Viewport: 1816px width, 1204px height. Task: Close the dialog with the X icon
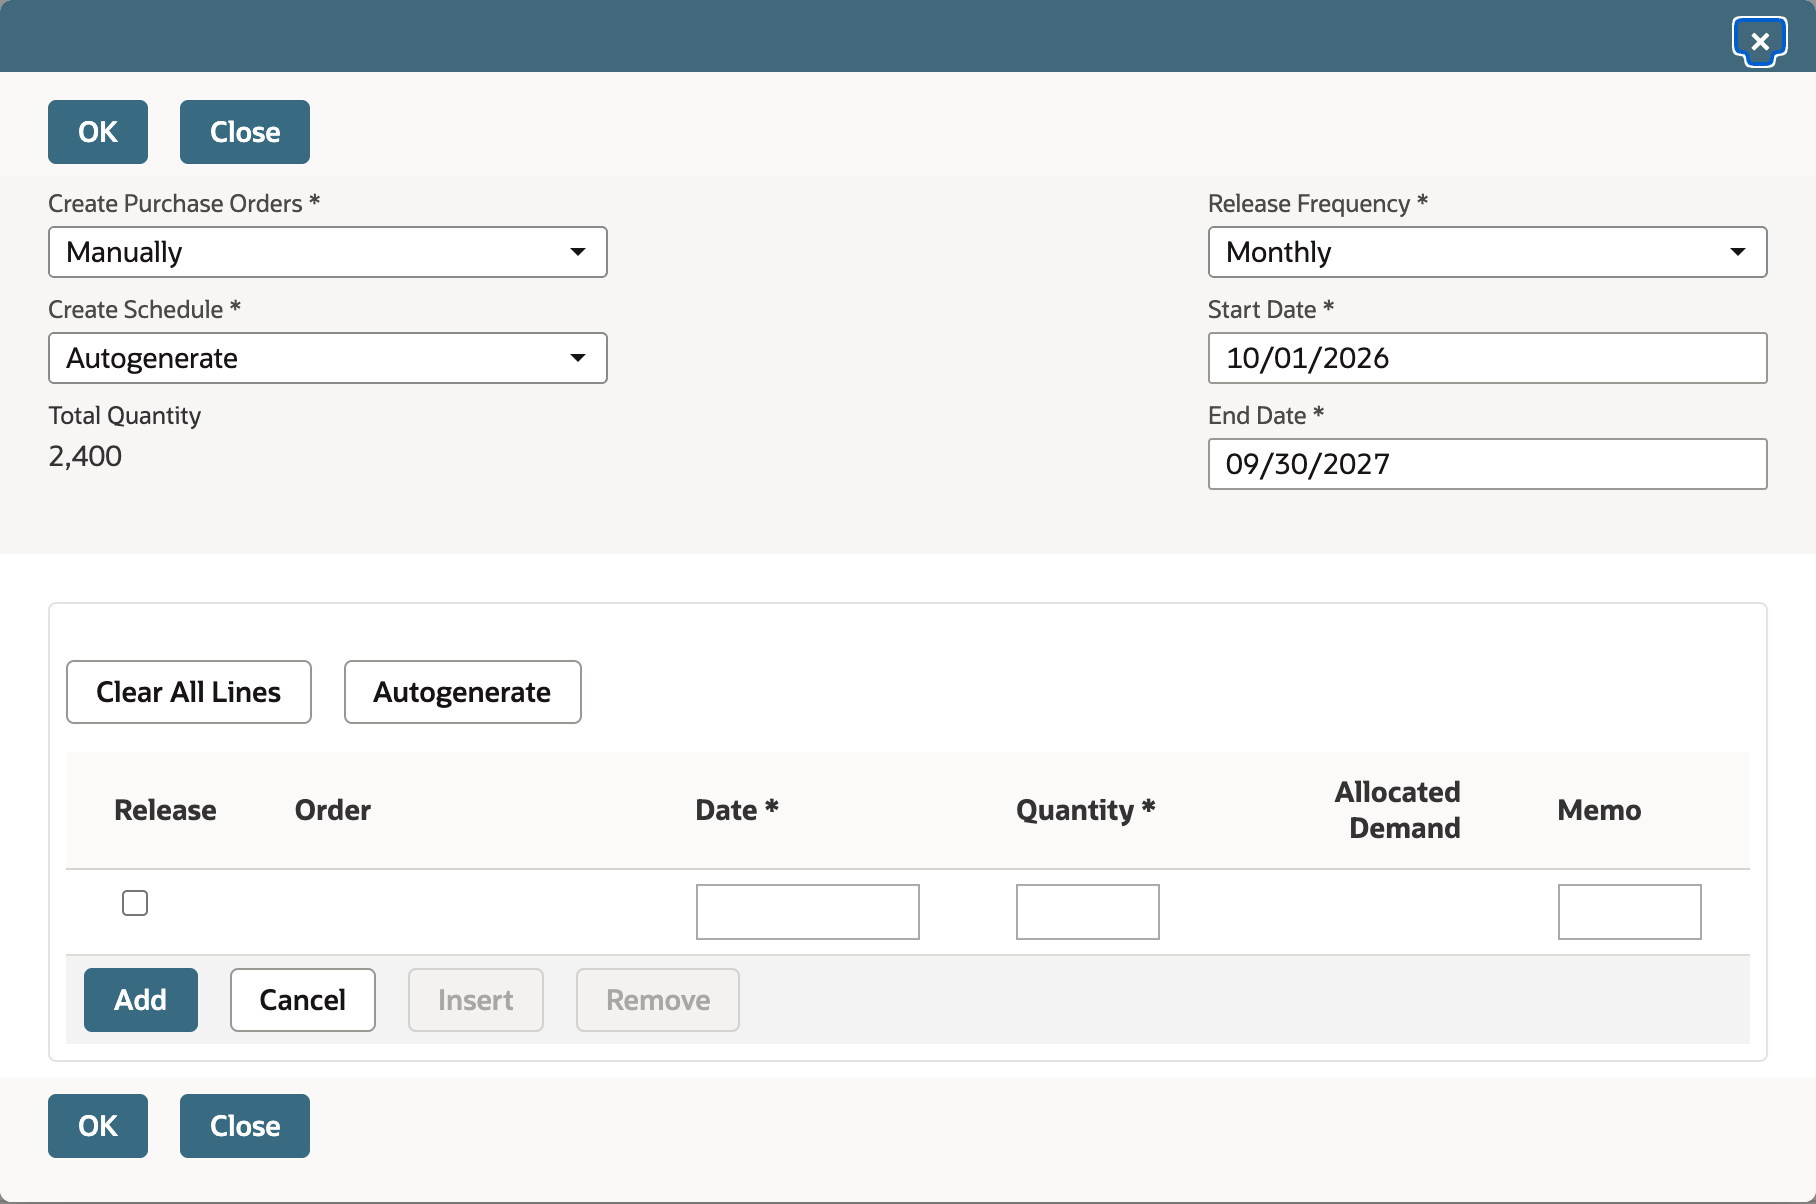1760,42
